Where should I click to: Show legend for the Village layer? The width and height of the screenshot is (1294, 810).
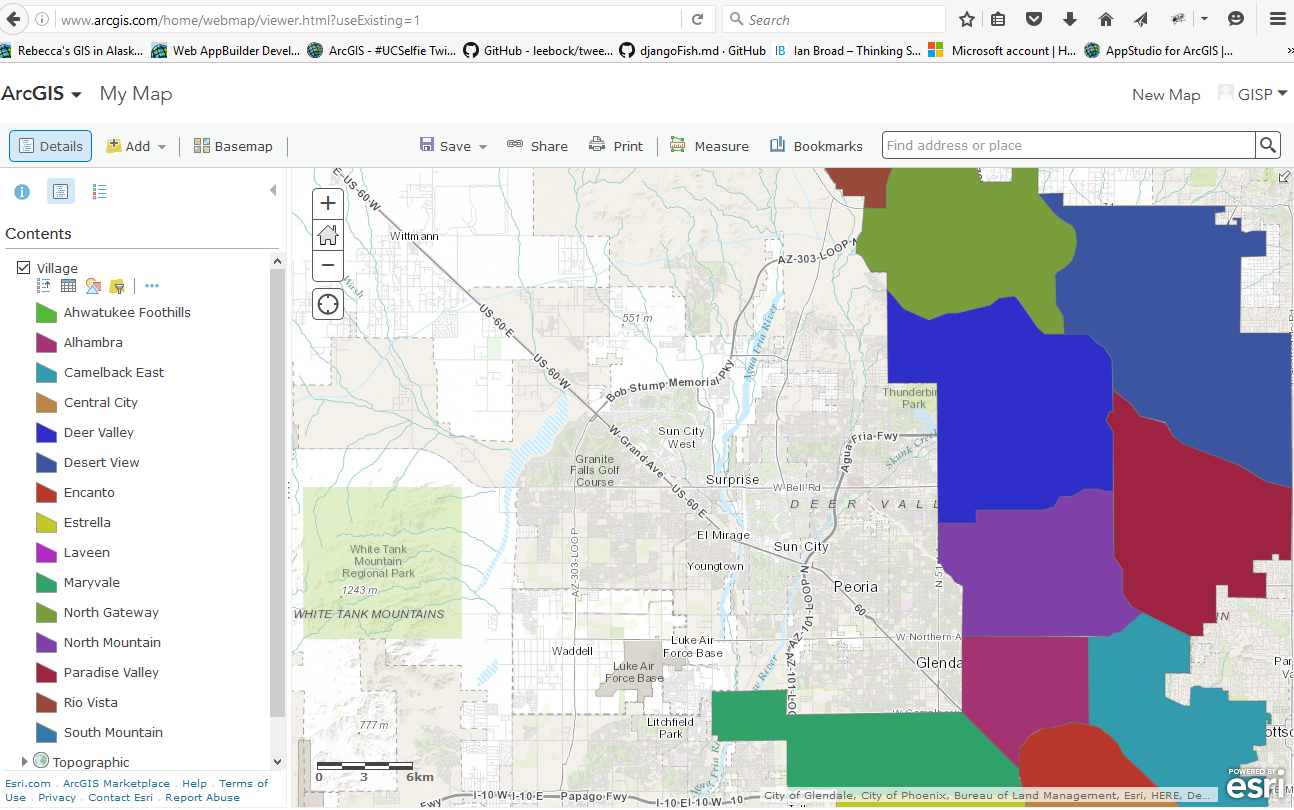(44, 286)
